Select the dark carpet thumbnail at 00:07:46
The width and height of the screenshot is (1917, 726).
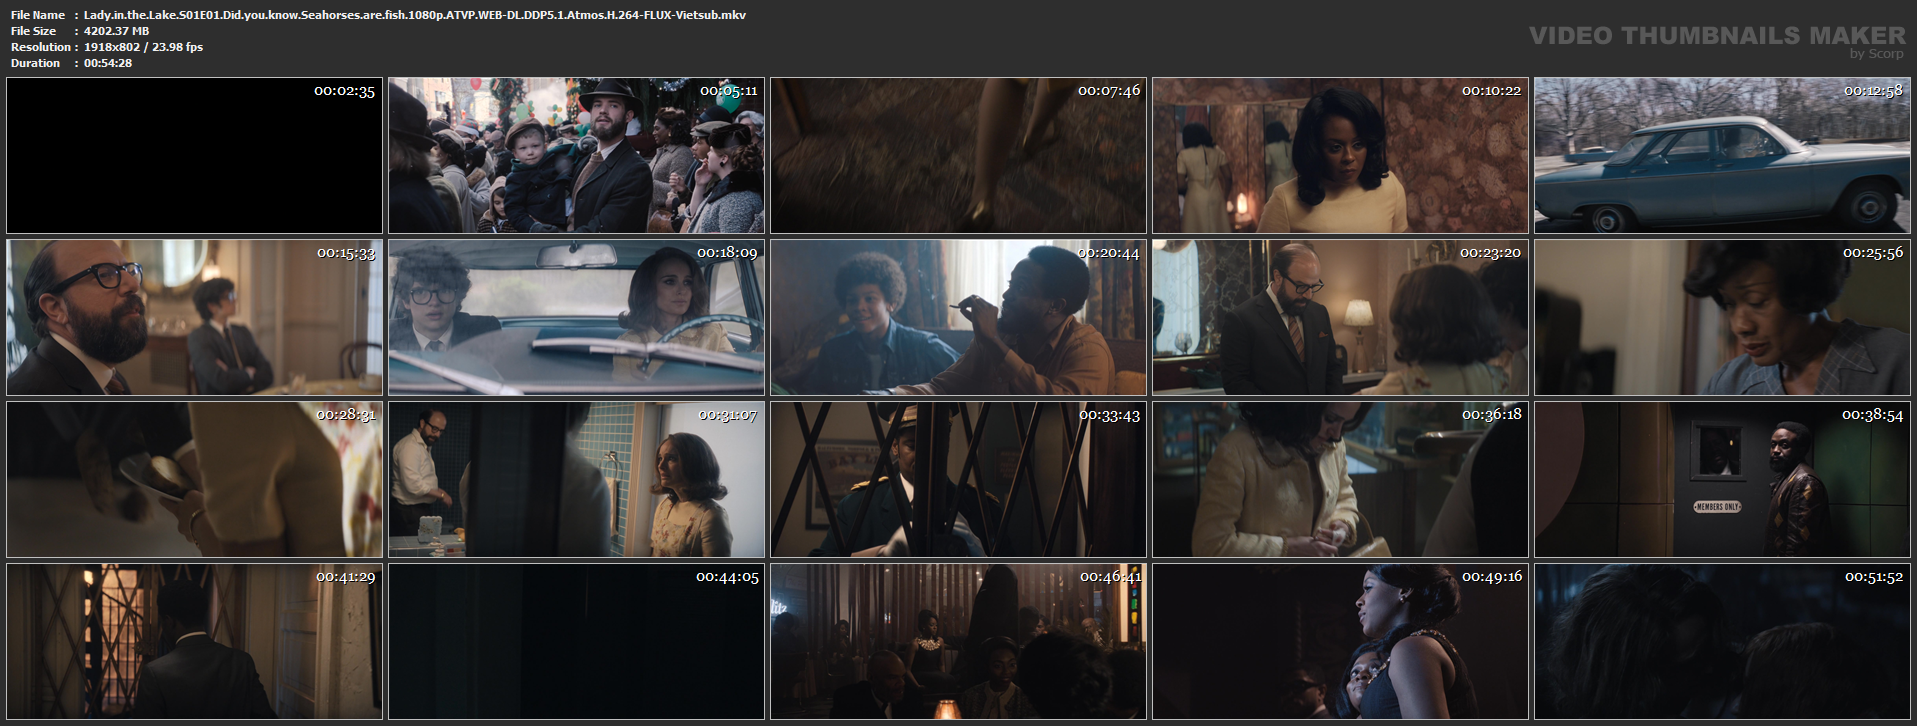point(958,156)
